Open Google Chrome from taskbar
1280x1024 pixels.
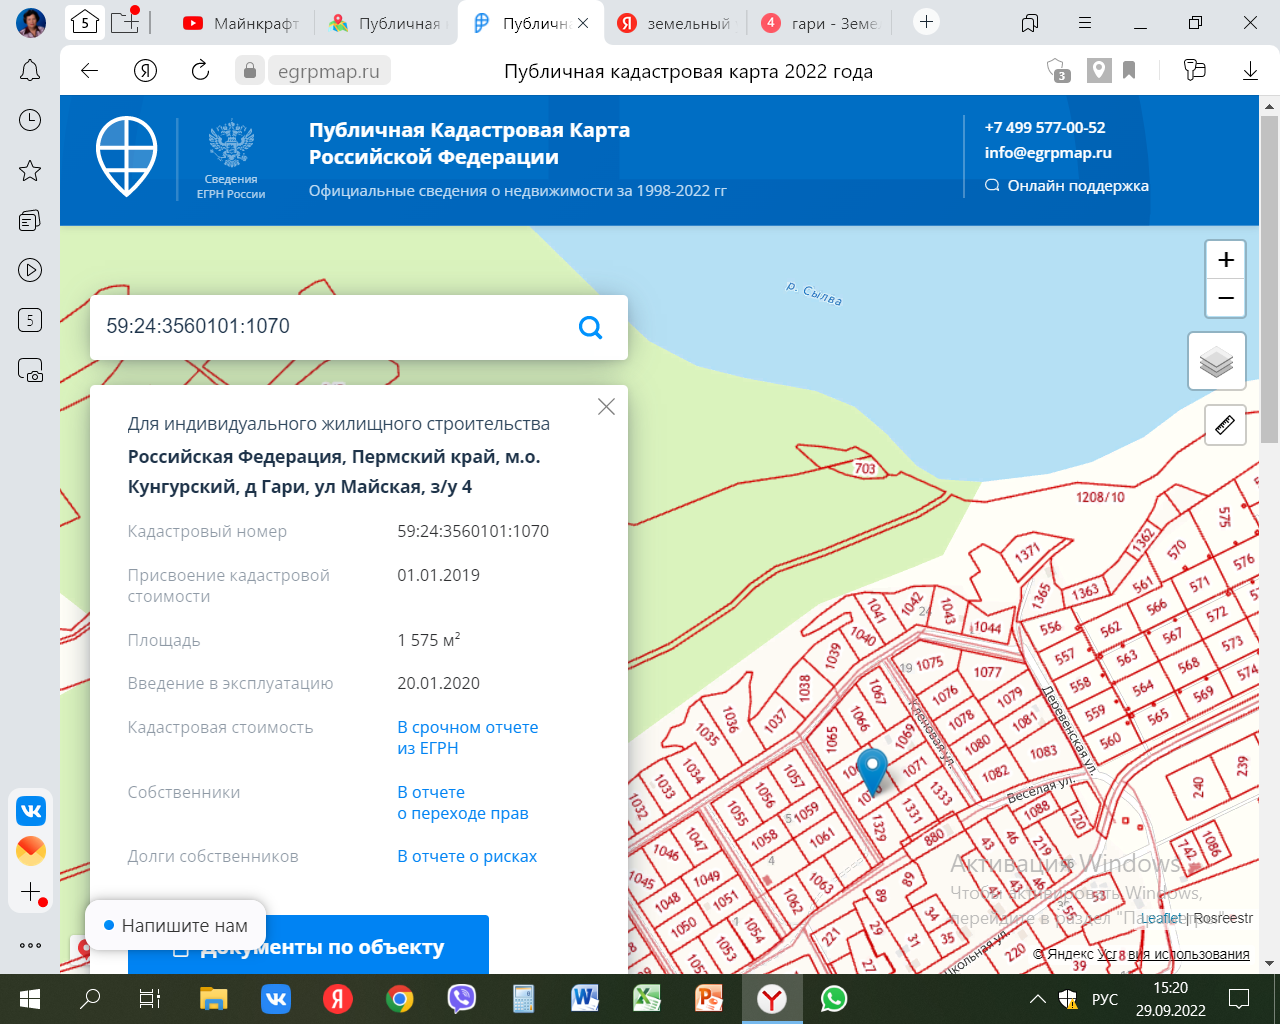(399, 999)
